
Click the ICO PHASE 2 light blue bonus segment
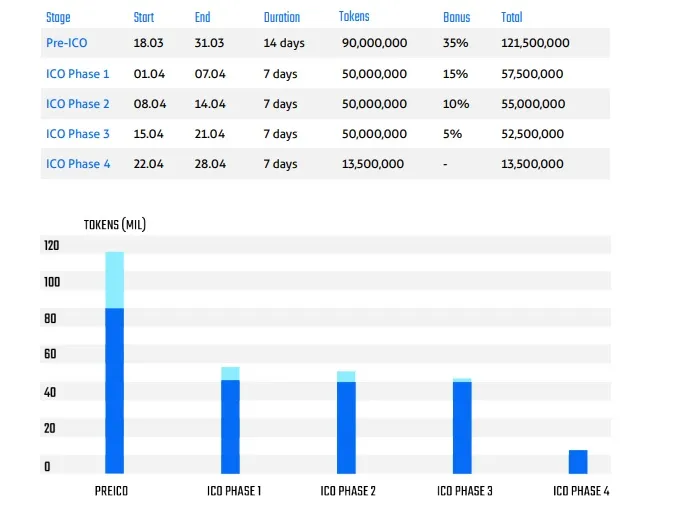click(x=346, y=376)
